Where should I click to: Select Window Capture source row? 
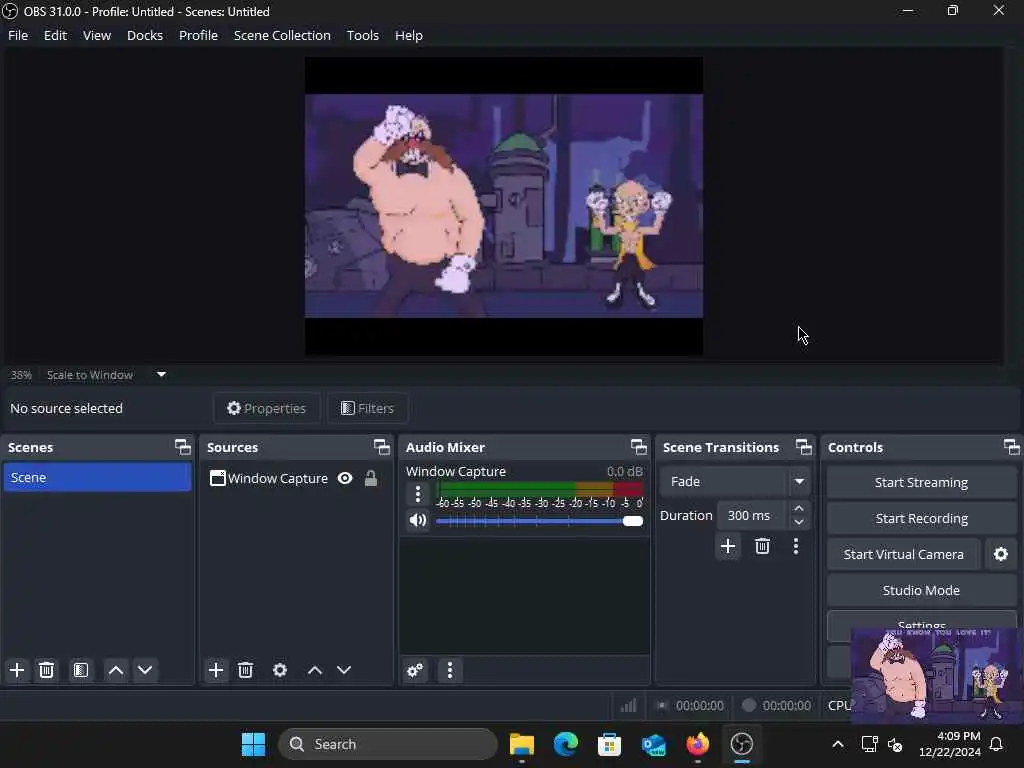pyautogui.click(x=295, y=479)
